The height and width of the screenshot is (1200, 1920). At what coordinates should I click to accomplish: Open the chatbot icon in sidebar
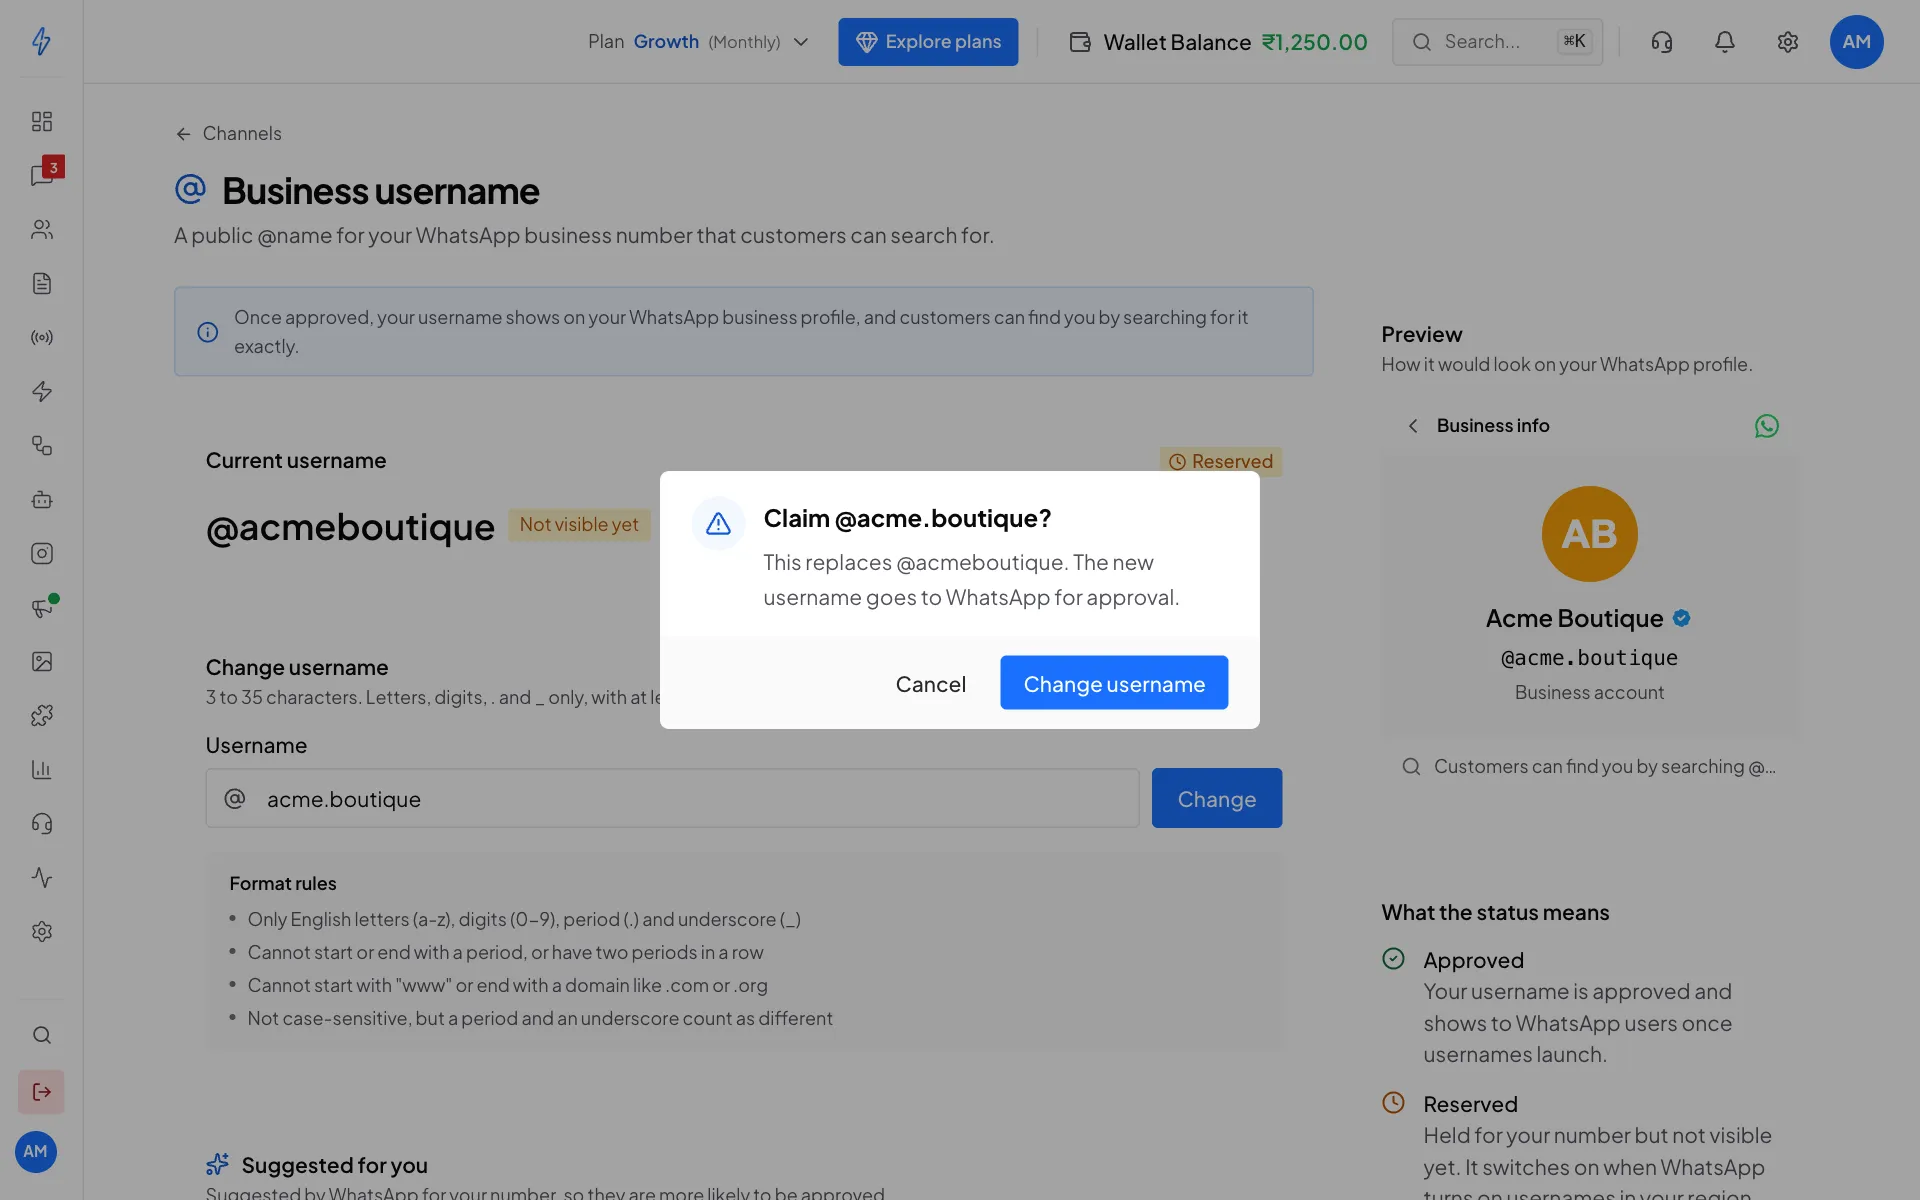pos(42,499)
